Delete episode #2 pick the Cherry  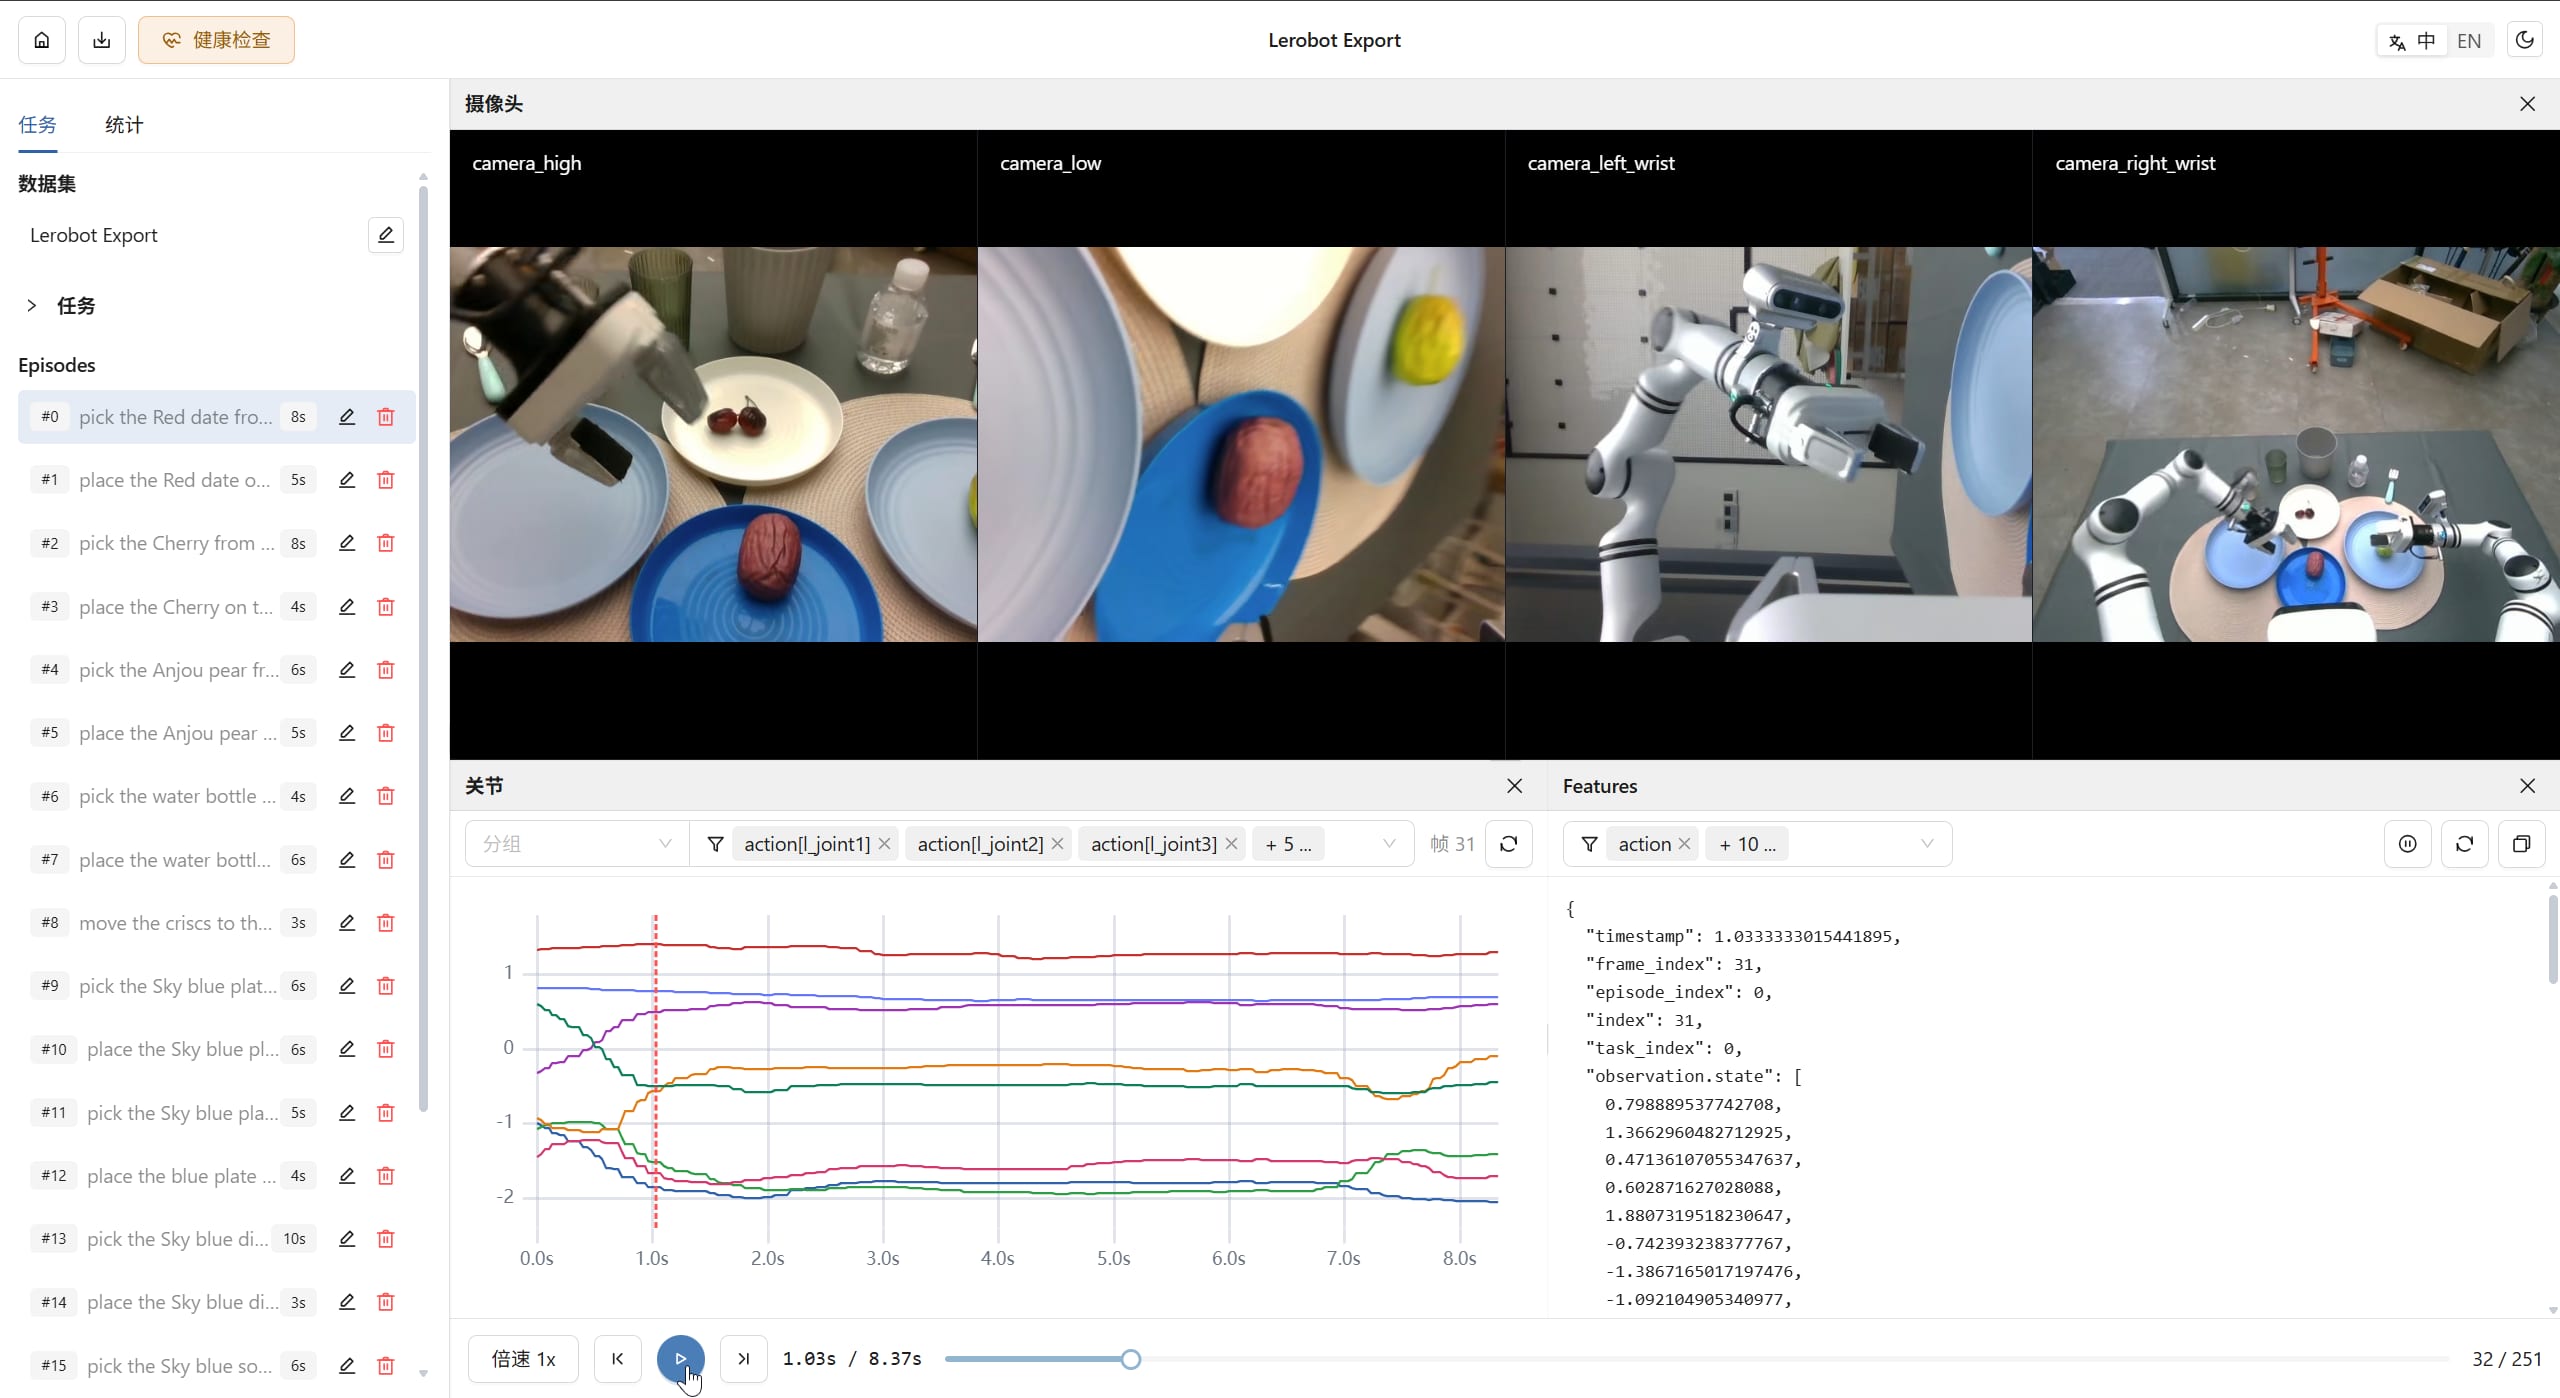[386, 543]
